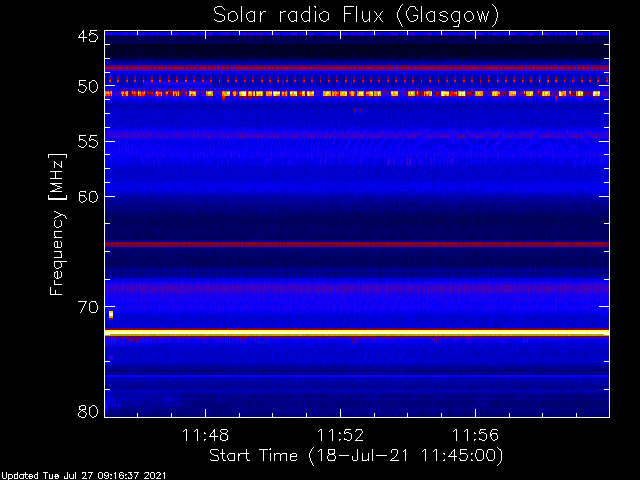This screenshot has width=640, height=480.
Task: Click the 'Start Time (18-Jul-21 11:45:00)' label
Action: (356, 456)
